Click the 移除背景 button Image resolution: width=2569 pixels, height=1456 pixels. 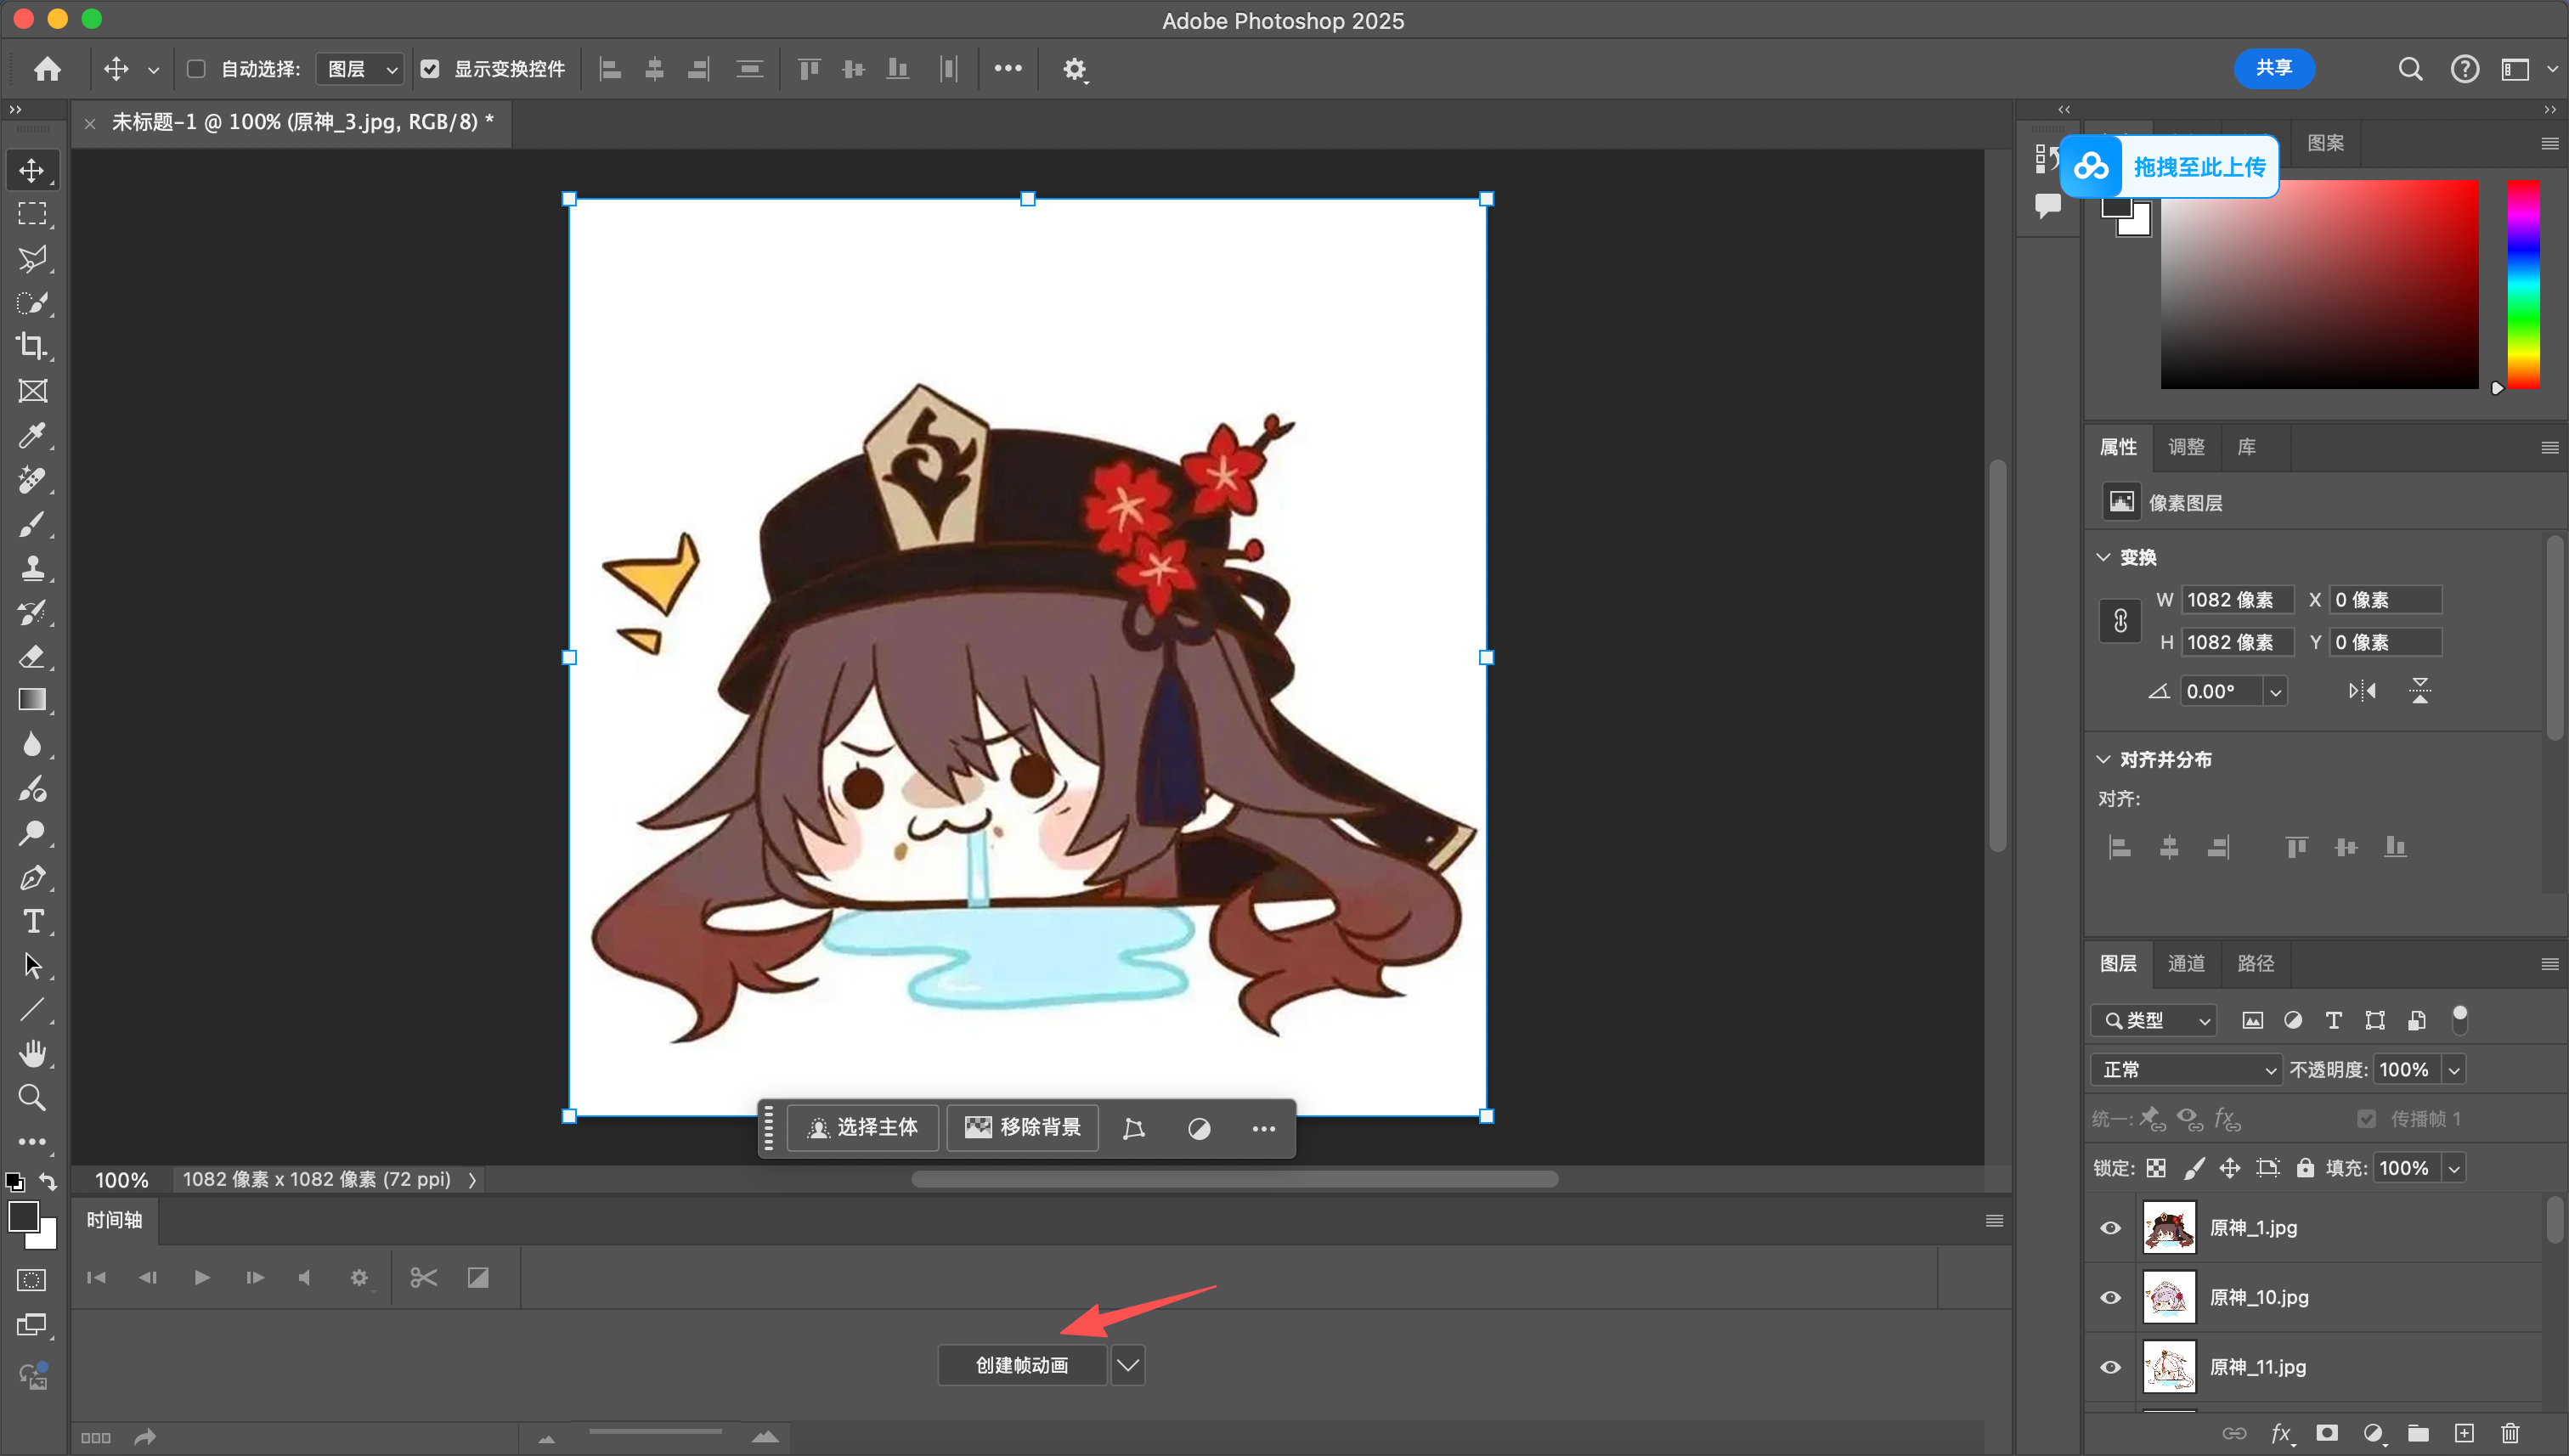[1022, 1128]
